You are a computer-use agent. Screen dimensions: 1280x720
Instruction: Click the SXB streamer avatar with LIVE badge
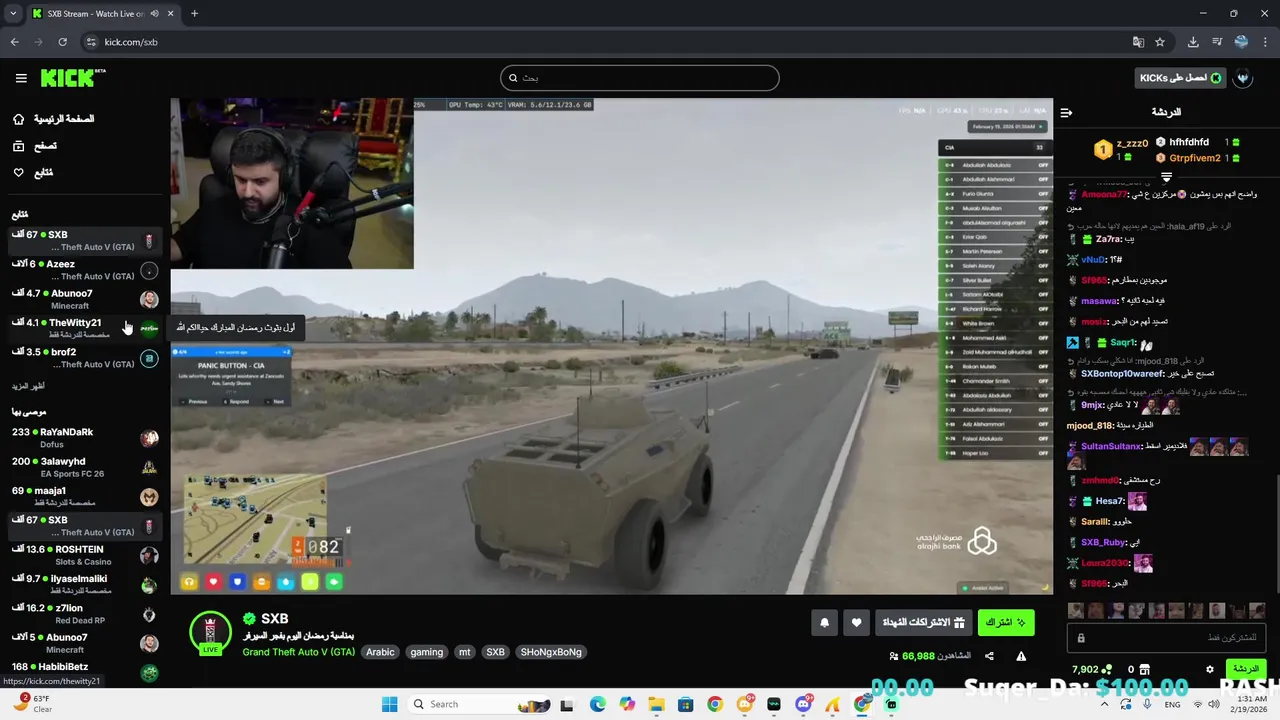tap(210, 634)
